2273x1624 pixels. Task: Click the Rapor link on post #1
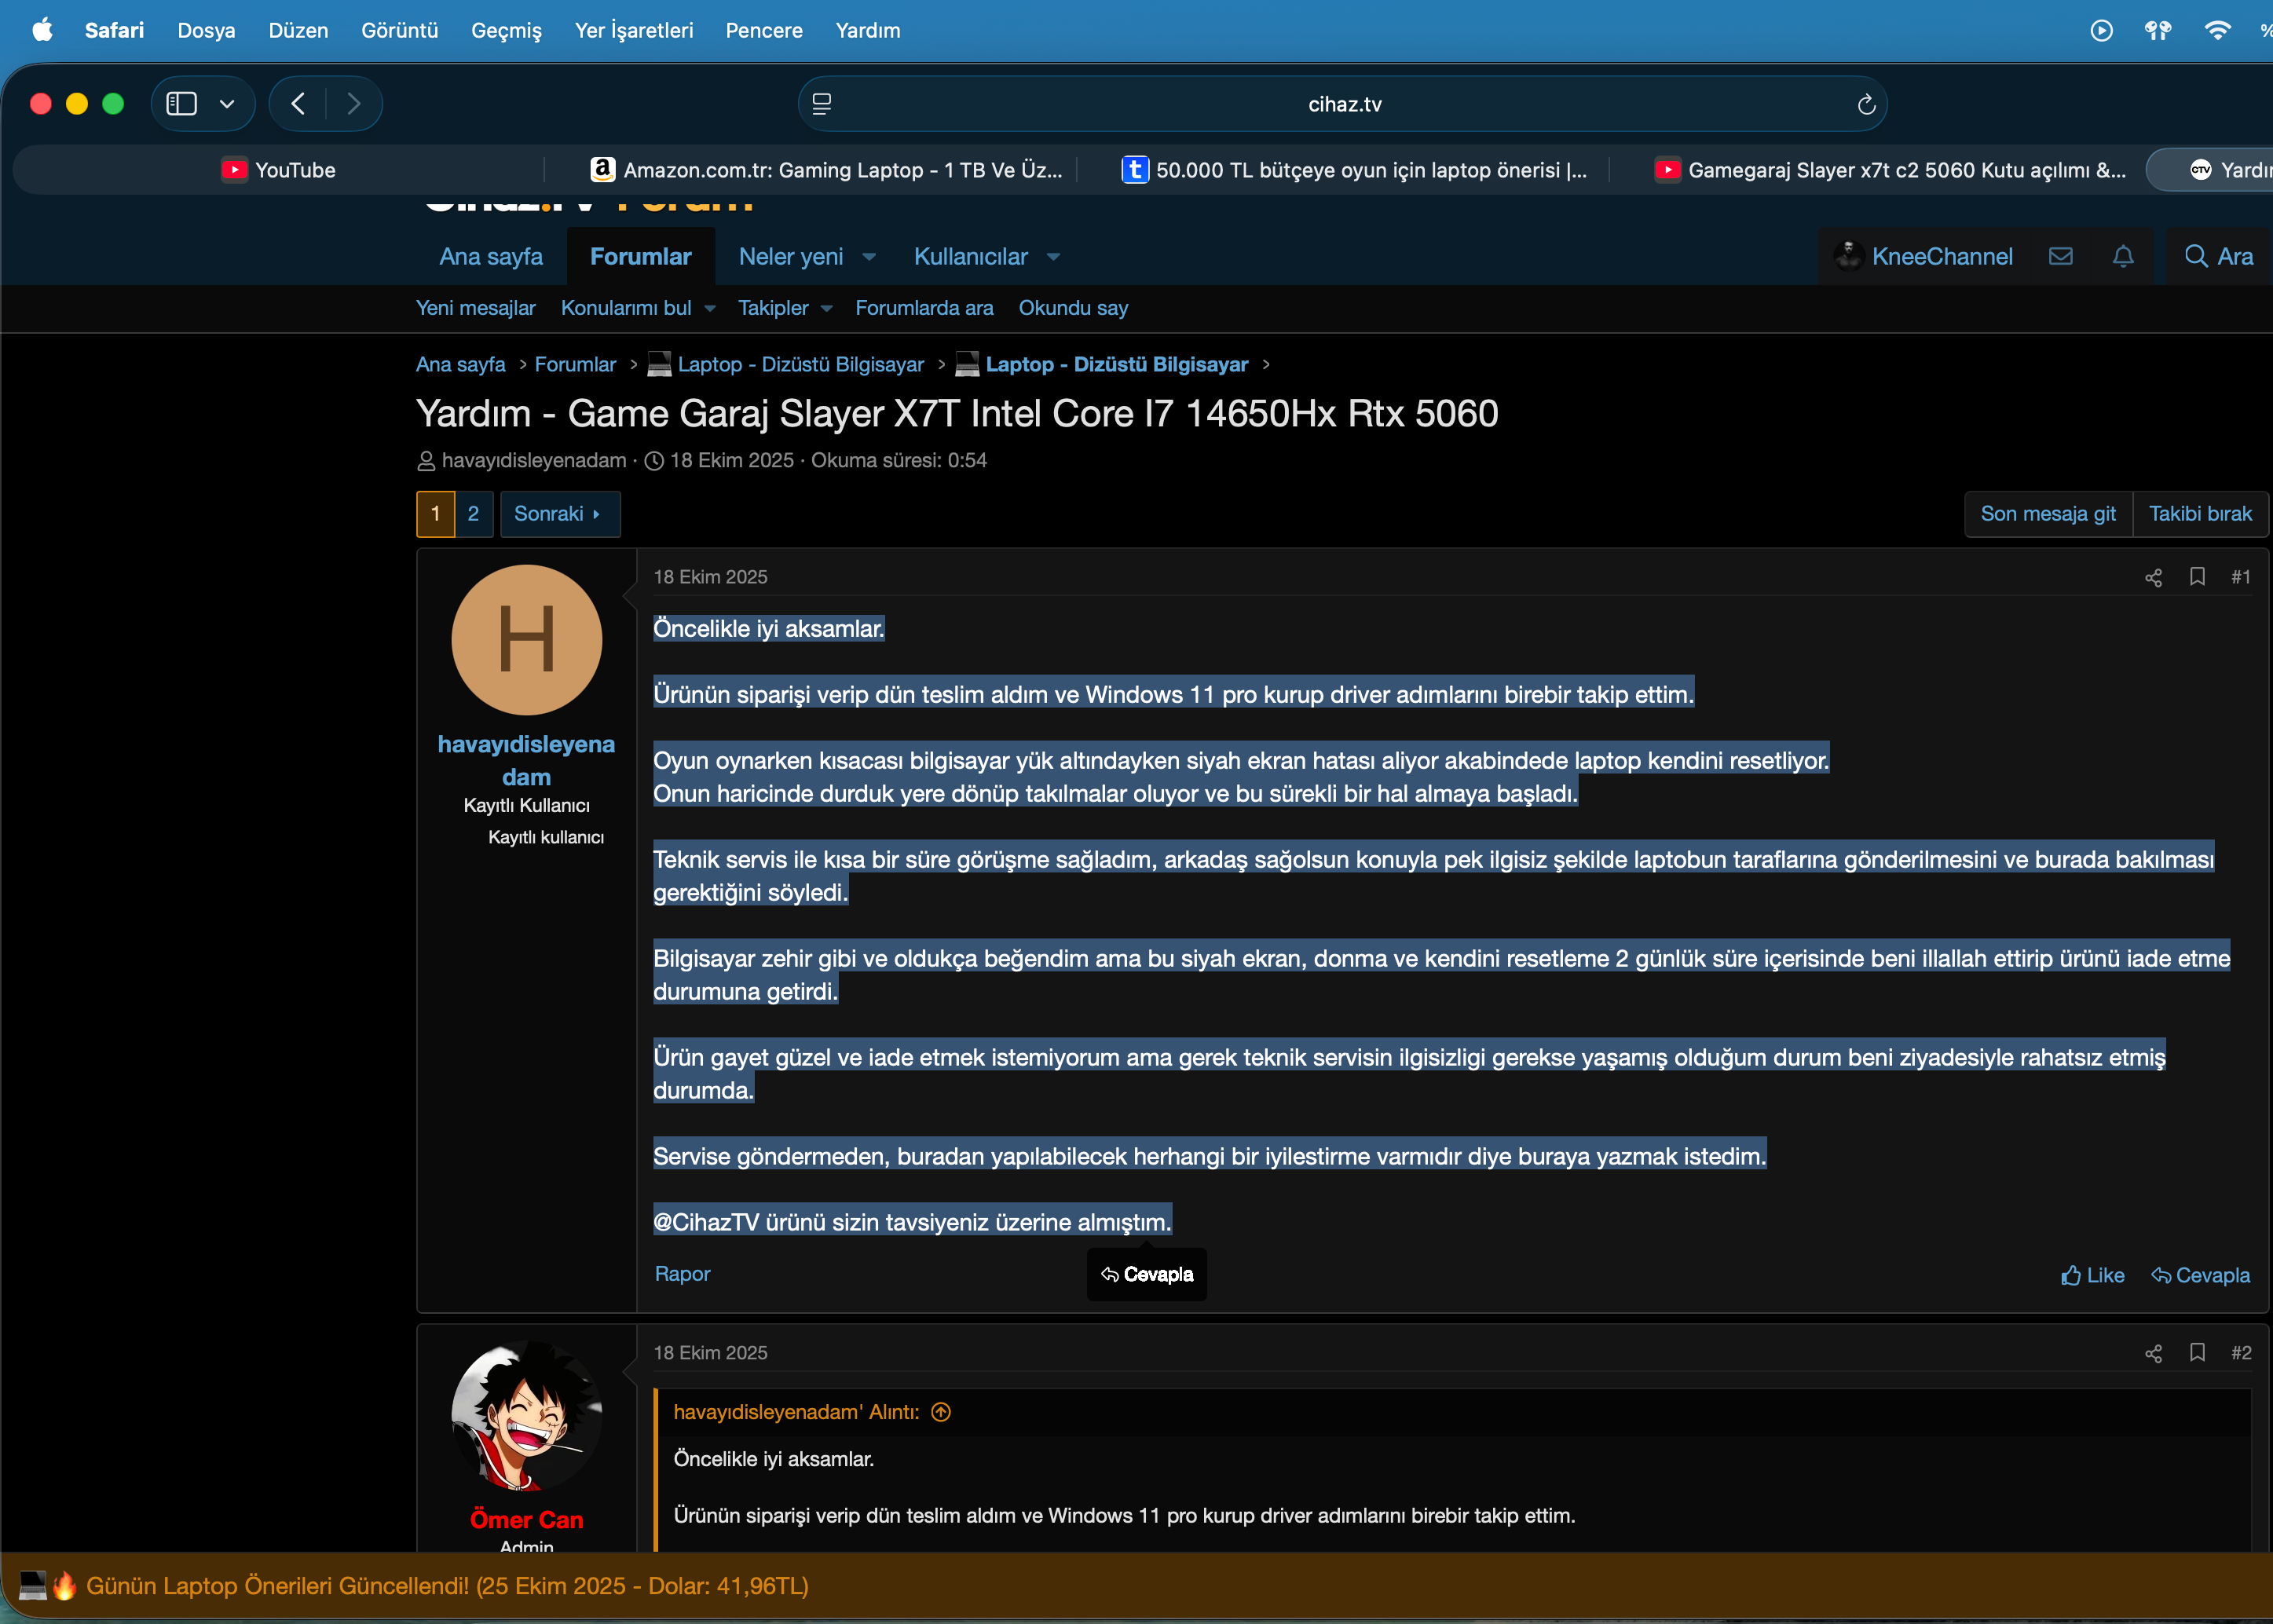coord(682,1274)
